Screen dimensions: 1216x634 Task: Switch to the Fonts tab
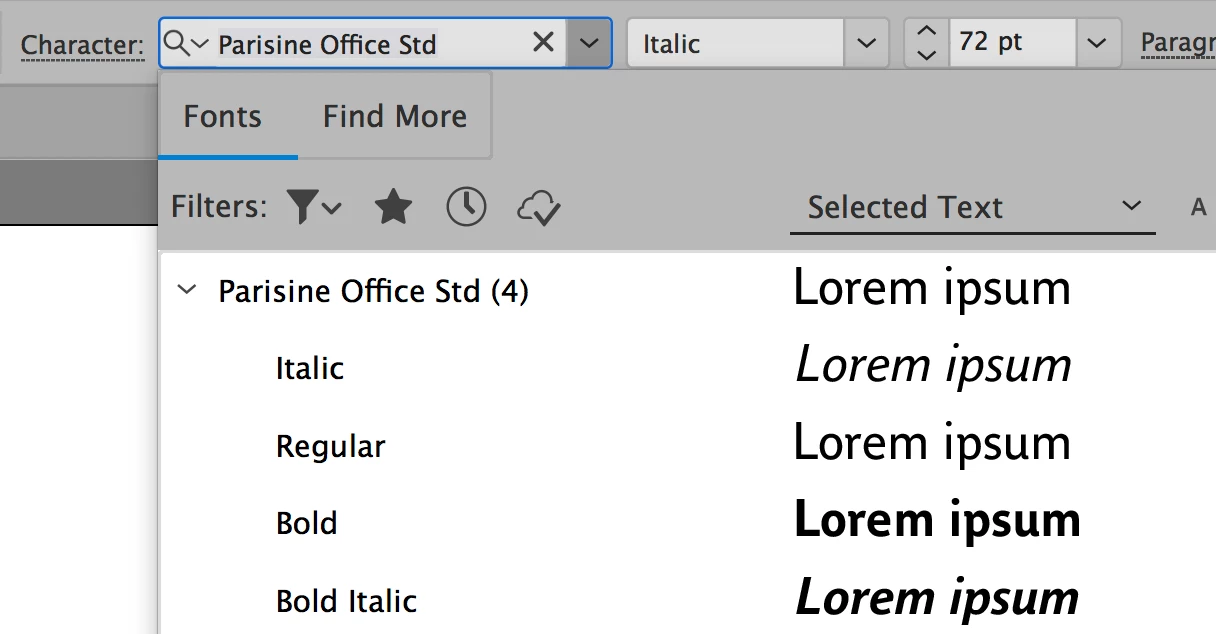pos(222,116)
